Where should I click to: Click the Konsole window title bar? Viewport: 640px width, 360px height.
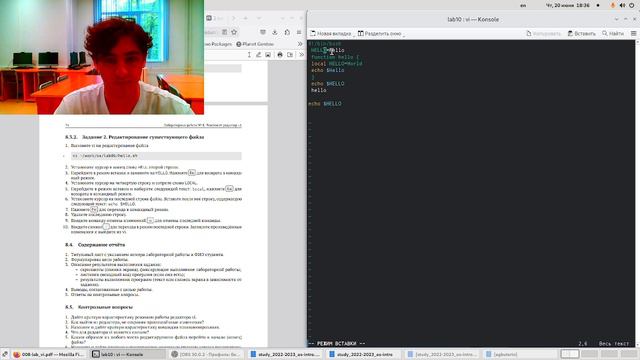click(473, 19)
